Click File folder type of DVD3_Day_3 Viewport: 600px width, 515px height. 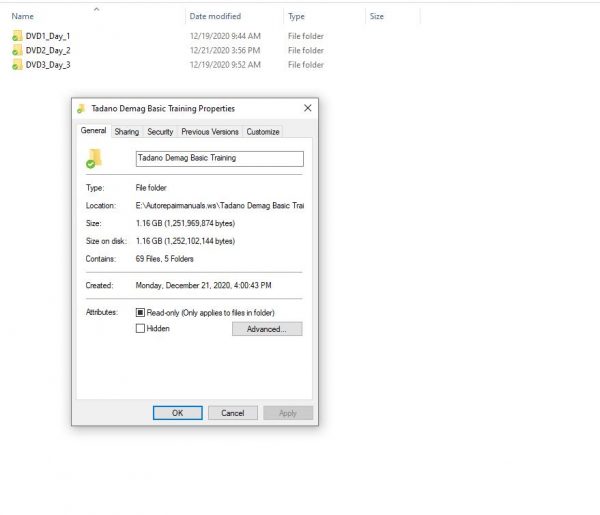click(x=306, y=65)
